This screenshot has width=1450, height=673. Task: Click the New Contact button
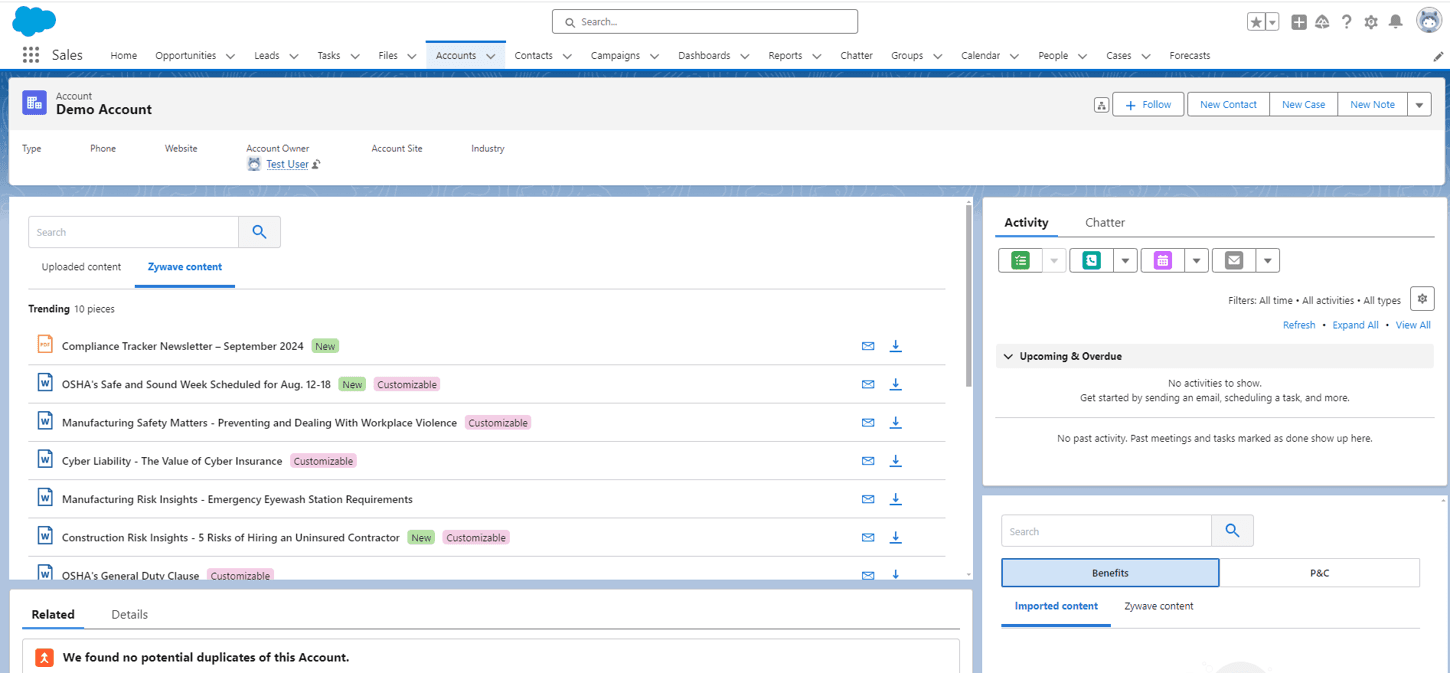tap(1228, 105)
